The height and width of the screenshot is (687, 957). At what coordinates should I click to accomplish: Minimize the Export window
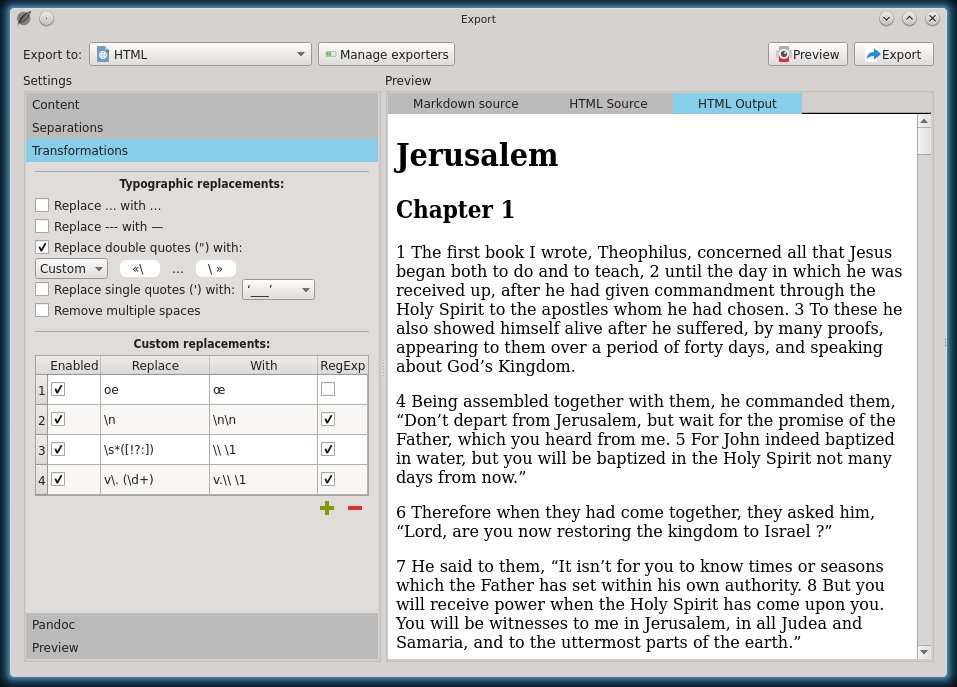point(886,18)
